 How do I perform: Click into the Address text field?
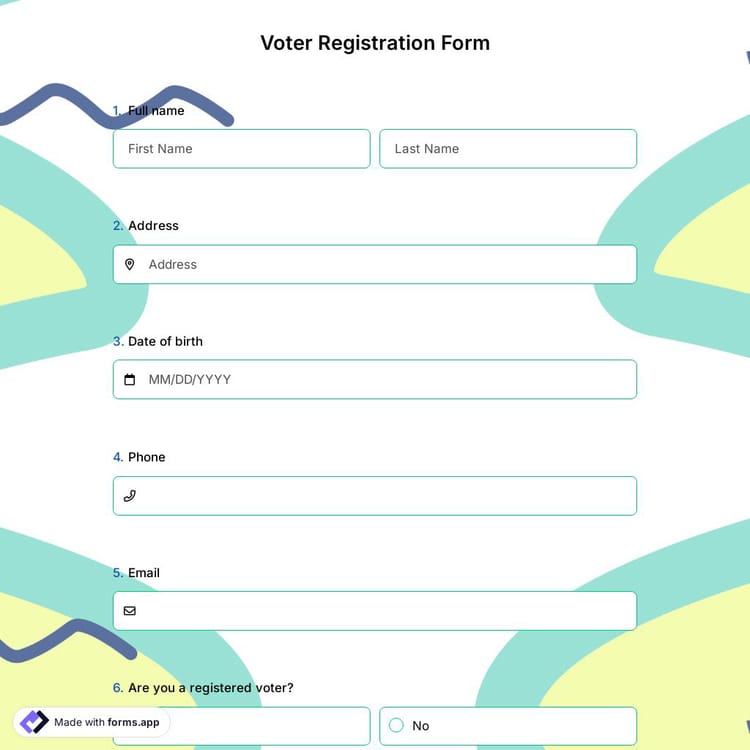385,265
